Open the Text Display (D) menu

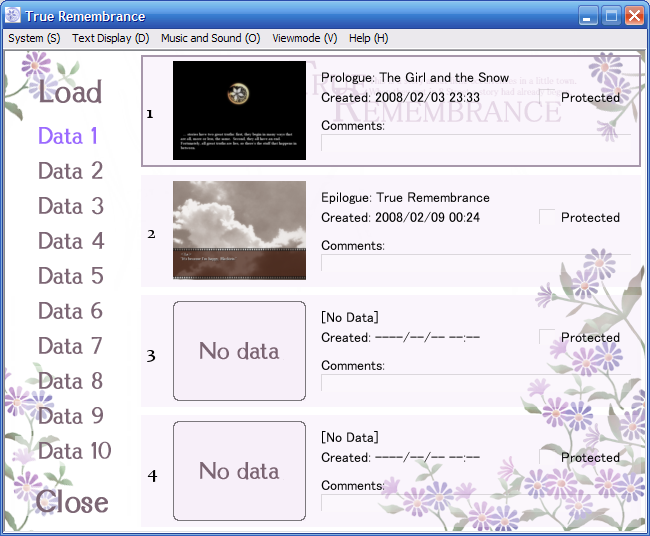(x=110, y=39)
